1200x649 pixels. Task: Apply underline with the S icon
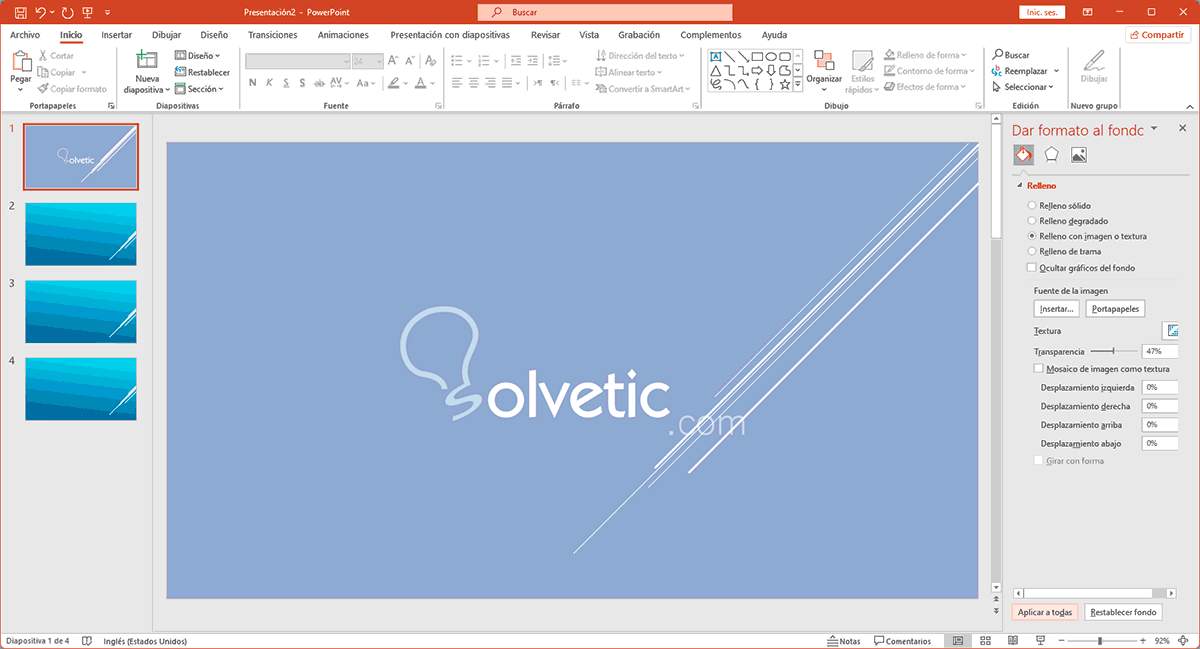click(x=286, y=83)
